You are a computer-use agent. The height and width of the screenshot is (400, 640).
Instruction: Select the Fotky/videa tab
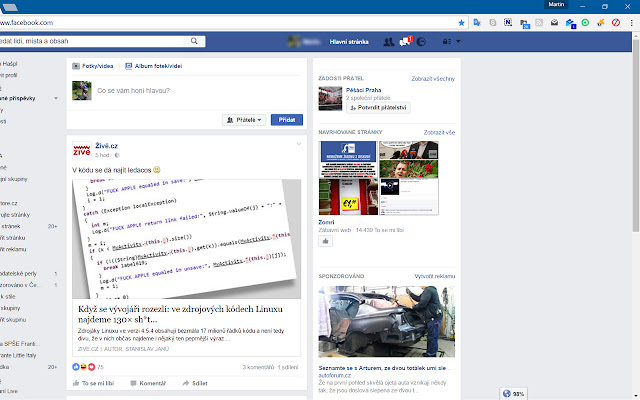tap(93, 66)
